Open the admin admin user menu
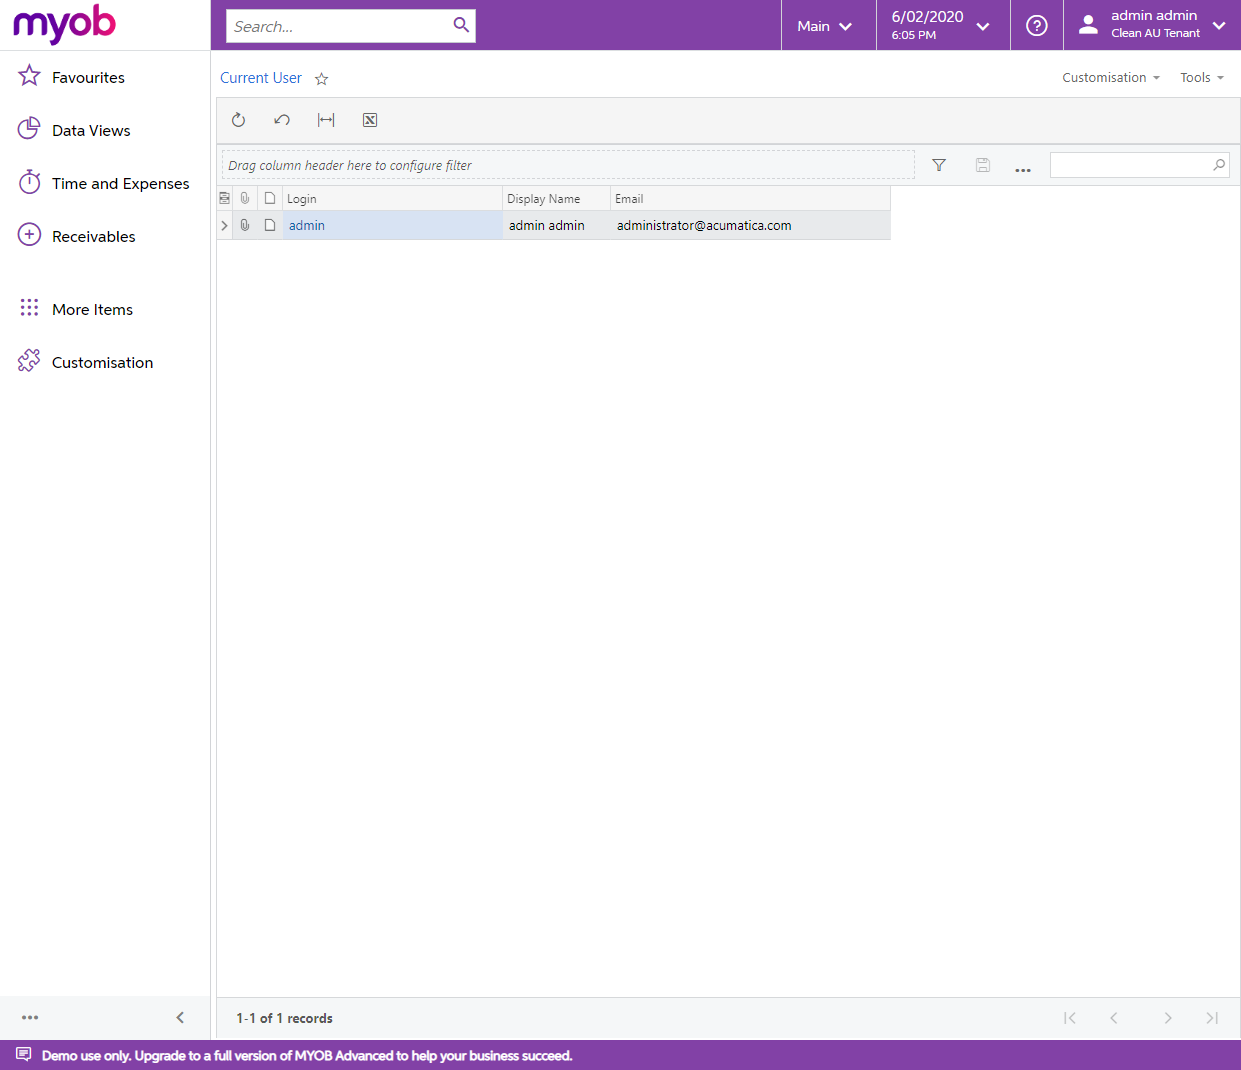 click(1153, 25)
